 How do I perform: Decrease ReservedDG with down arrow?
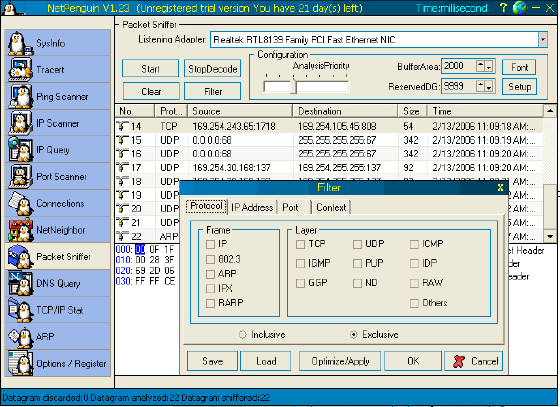489,86
